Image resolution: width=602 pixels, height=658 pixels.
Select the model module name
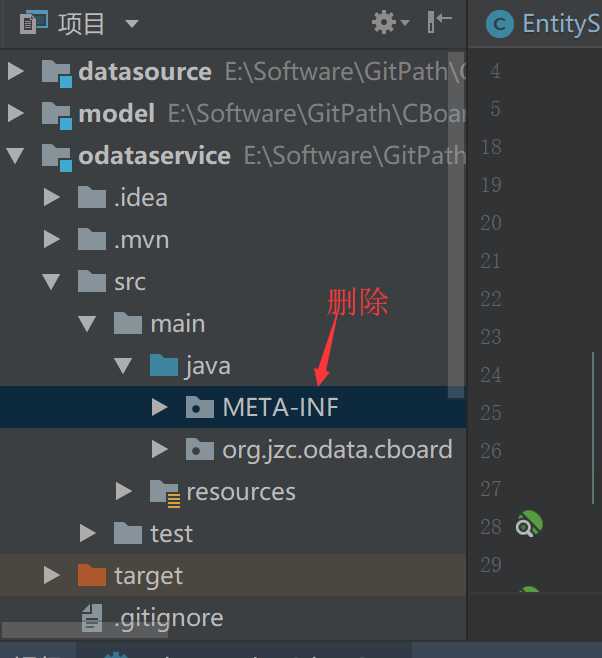point(117,114)
